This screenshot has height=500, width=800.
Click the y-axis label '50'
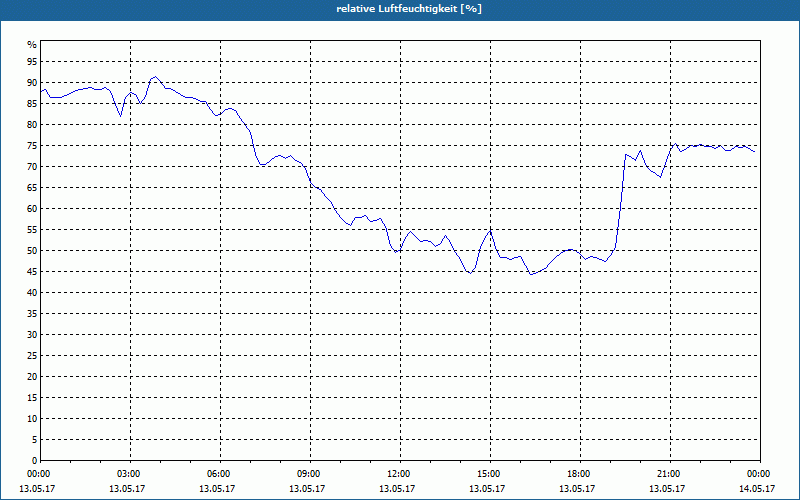[32, 251]
